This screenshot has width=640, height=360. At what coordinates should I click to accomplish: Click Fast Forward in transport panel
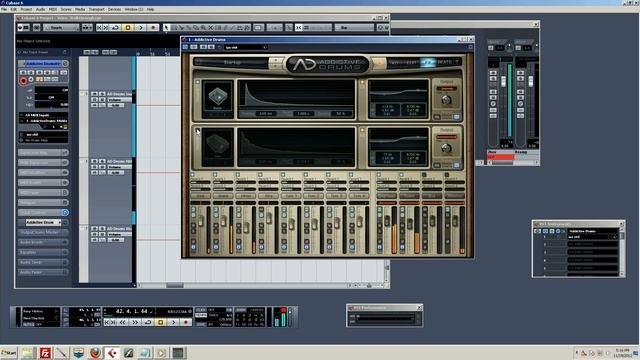click(135, 322)
